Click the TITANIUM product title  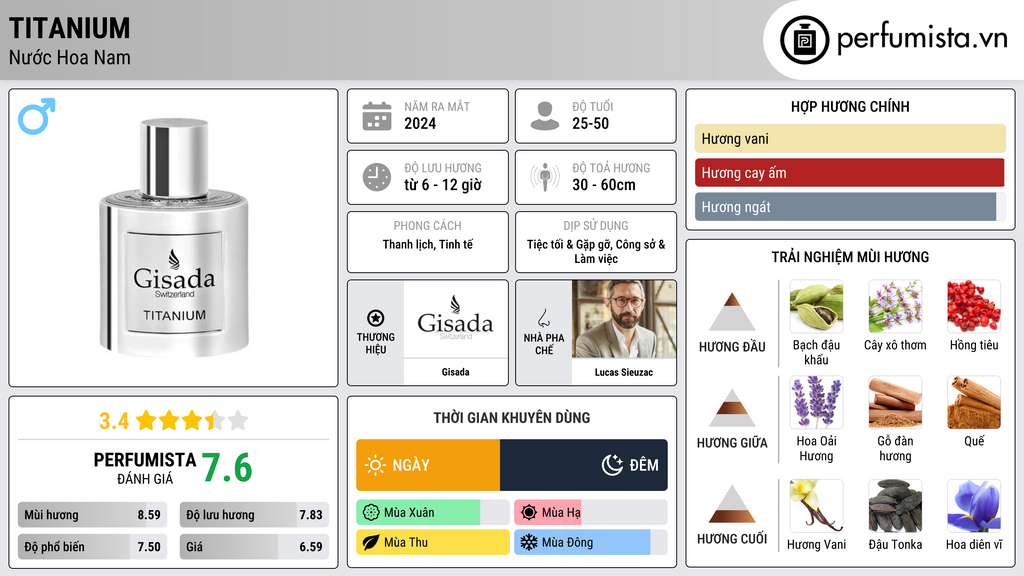[69, 28]
